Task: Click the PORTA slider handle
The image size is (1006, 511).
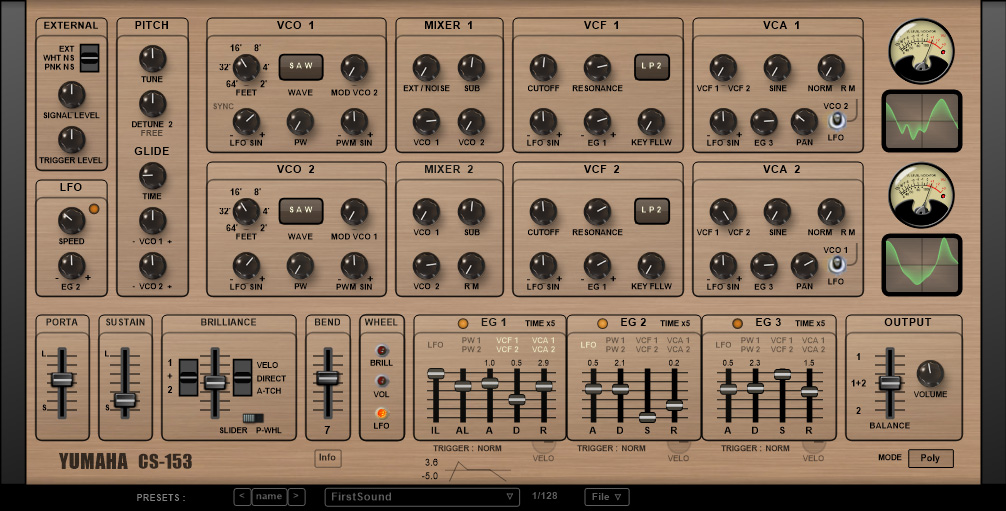Action: point(62,380)
